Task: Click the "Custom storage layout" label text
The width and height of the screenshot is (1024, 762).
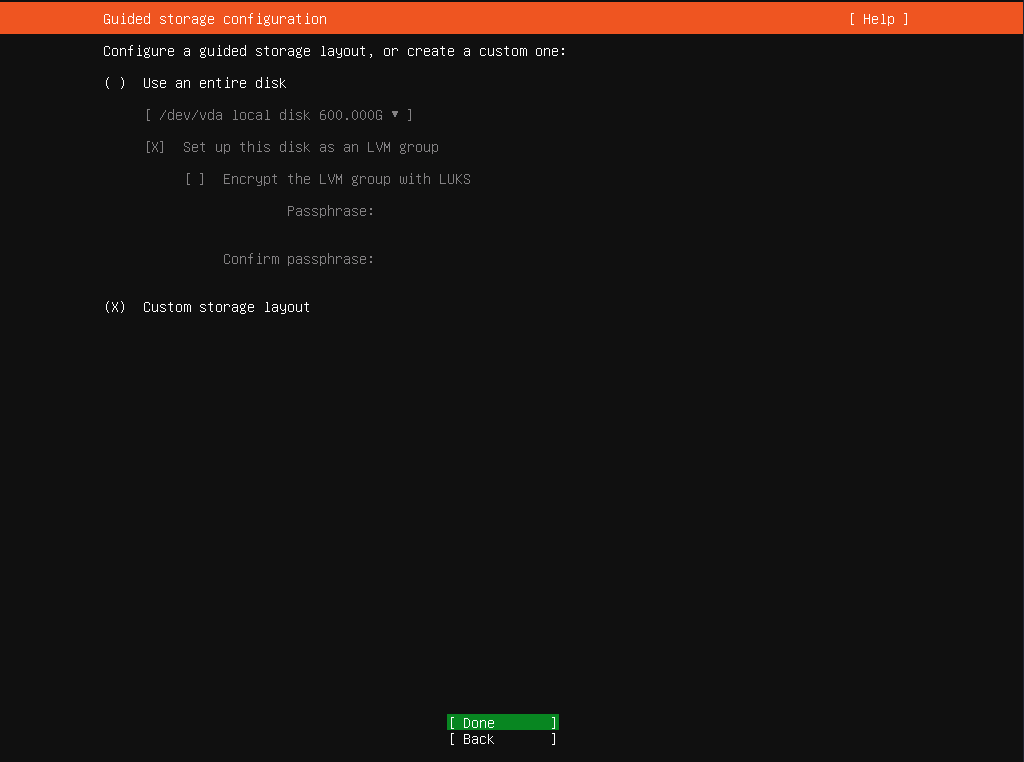Action: point(226,307)
